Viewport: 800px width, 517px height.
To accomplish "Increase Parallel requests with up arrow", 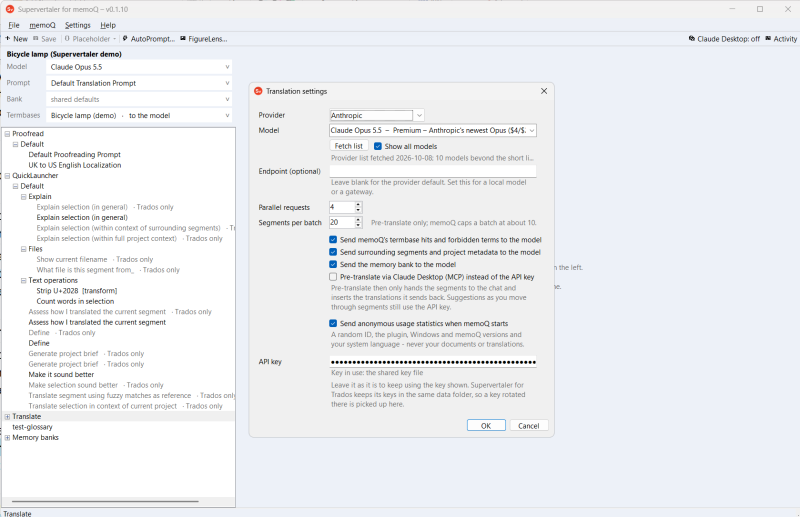I will [358, 205].
